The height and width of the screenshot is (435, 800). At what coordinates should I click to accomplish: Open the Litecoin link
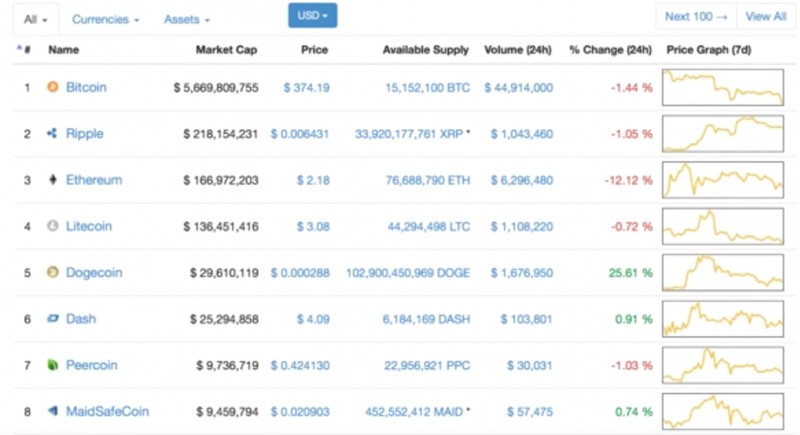tap(89, 226)
